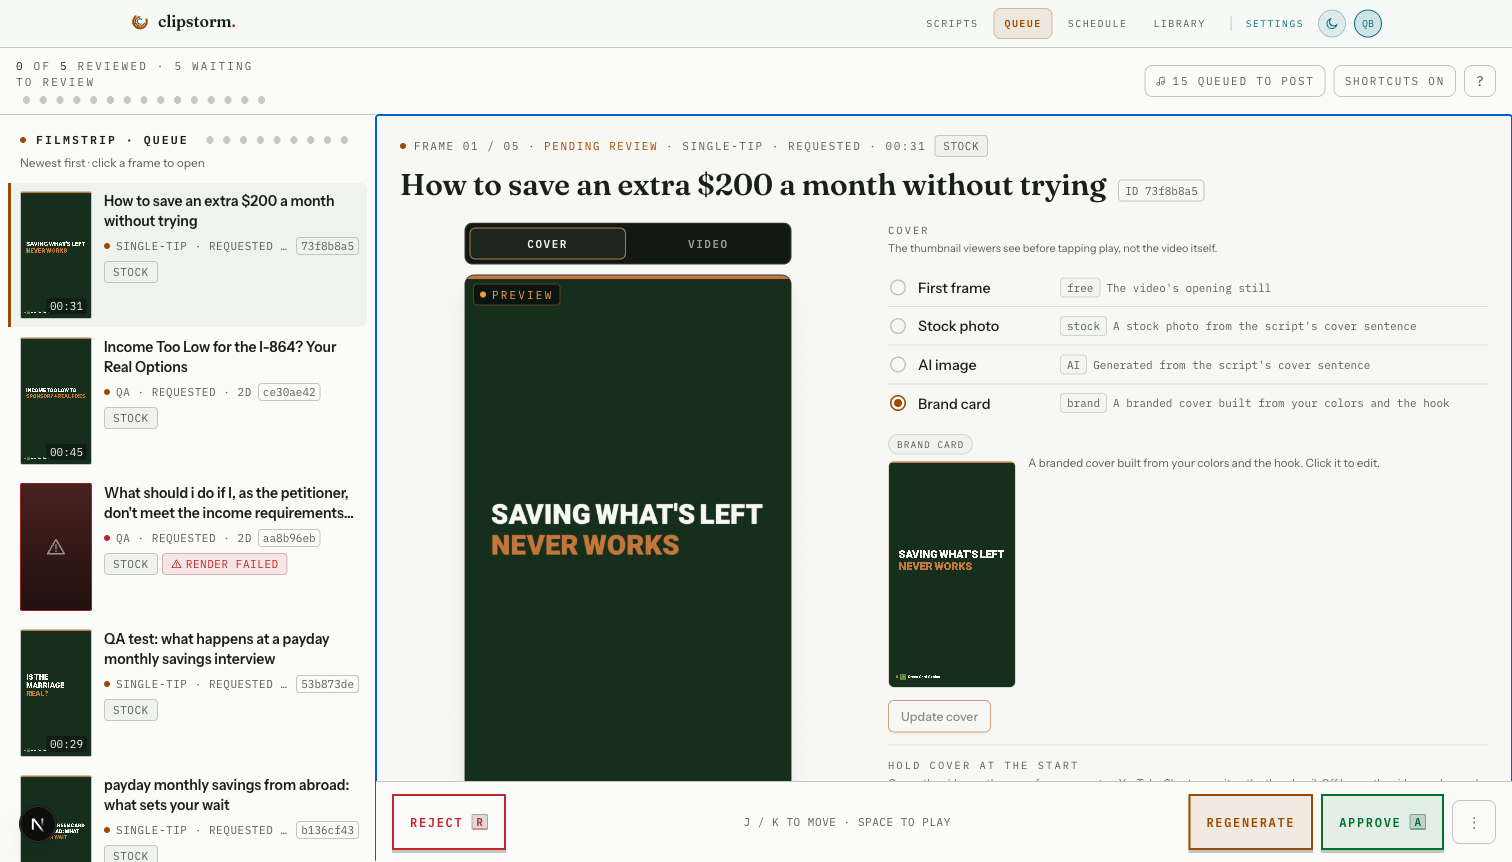Open the QB user avatar menu
Viewport: 1512px width, 862px height.
[1368, 24]
